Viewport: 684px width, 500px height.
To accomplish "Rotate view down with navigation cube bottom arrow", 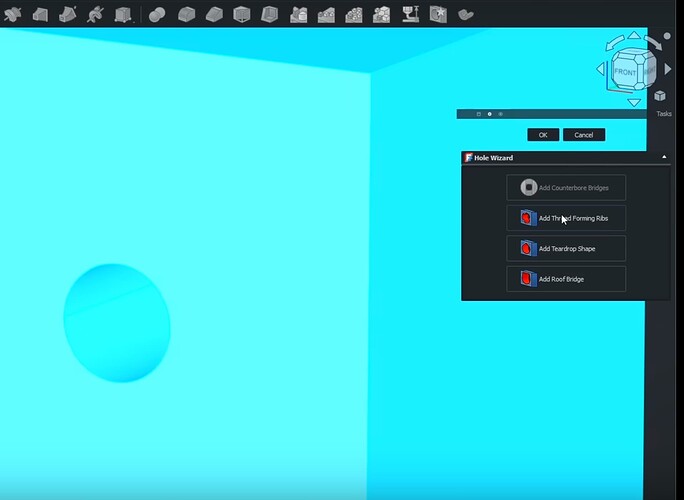I will (634, 103).
